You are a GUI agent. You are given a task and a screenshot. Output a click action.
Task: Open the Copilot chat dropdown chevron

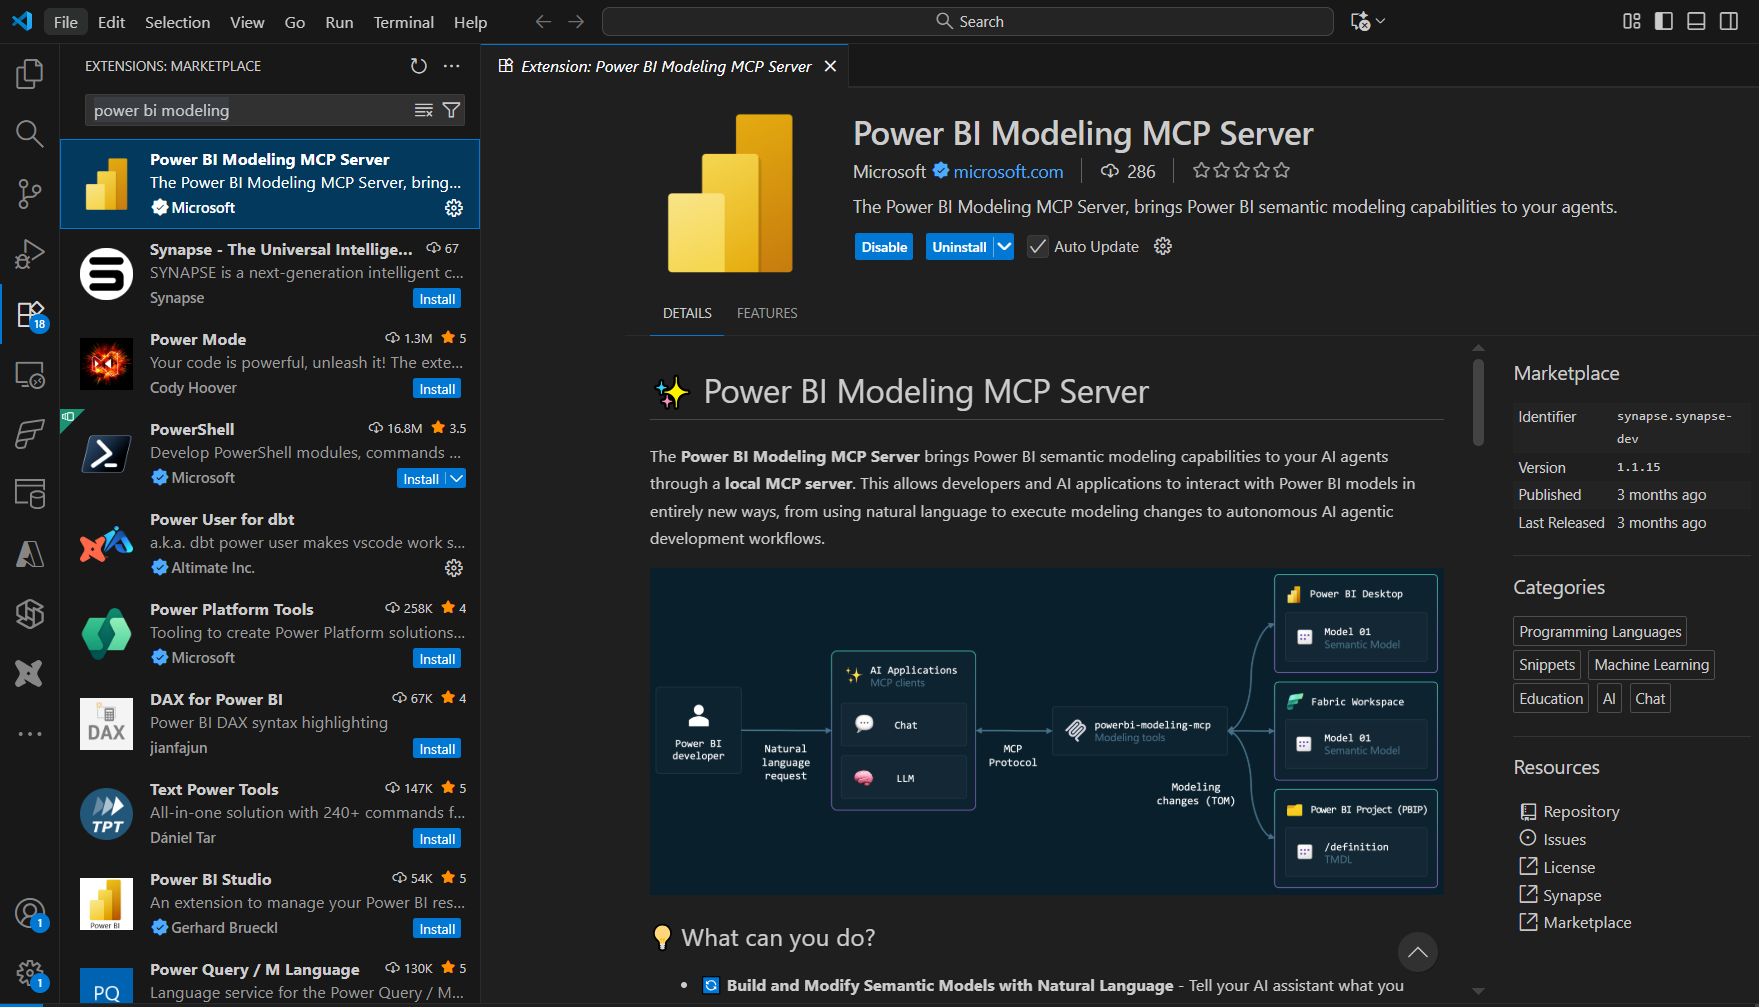(1381, 21)
